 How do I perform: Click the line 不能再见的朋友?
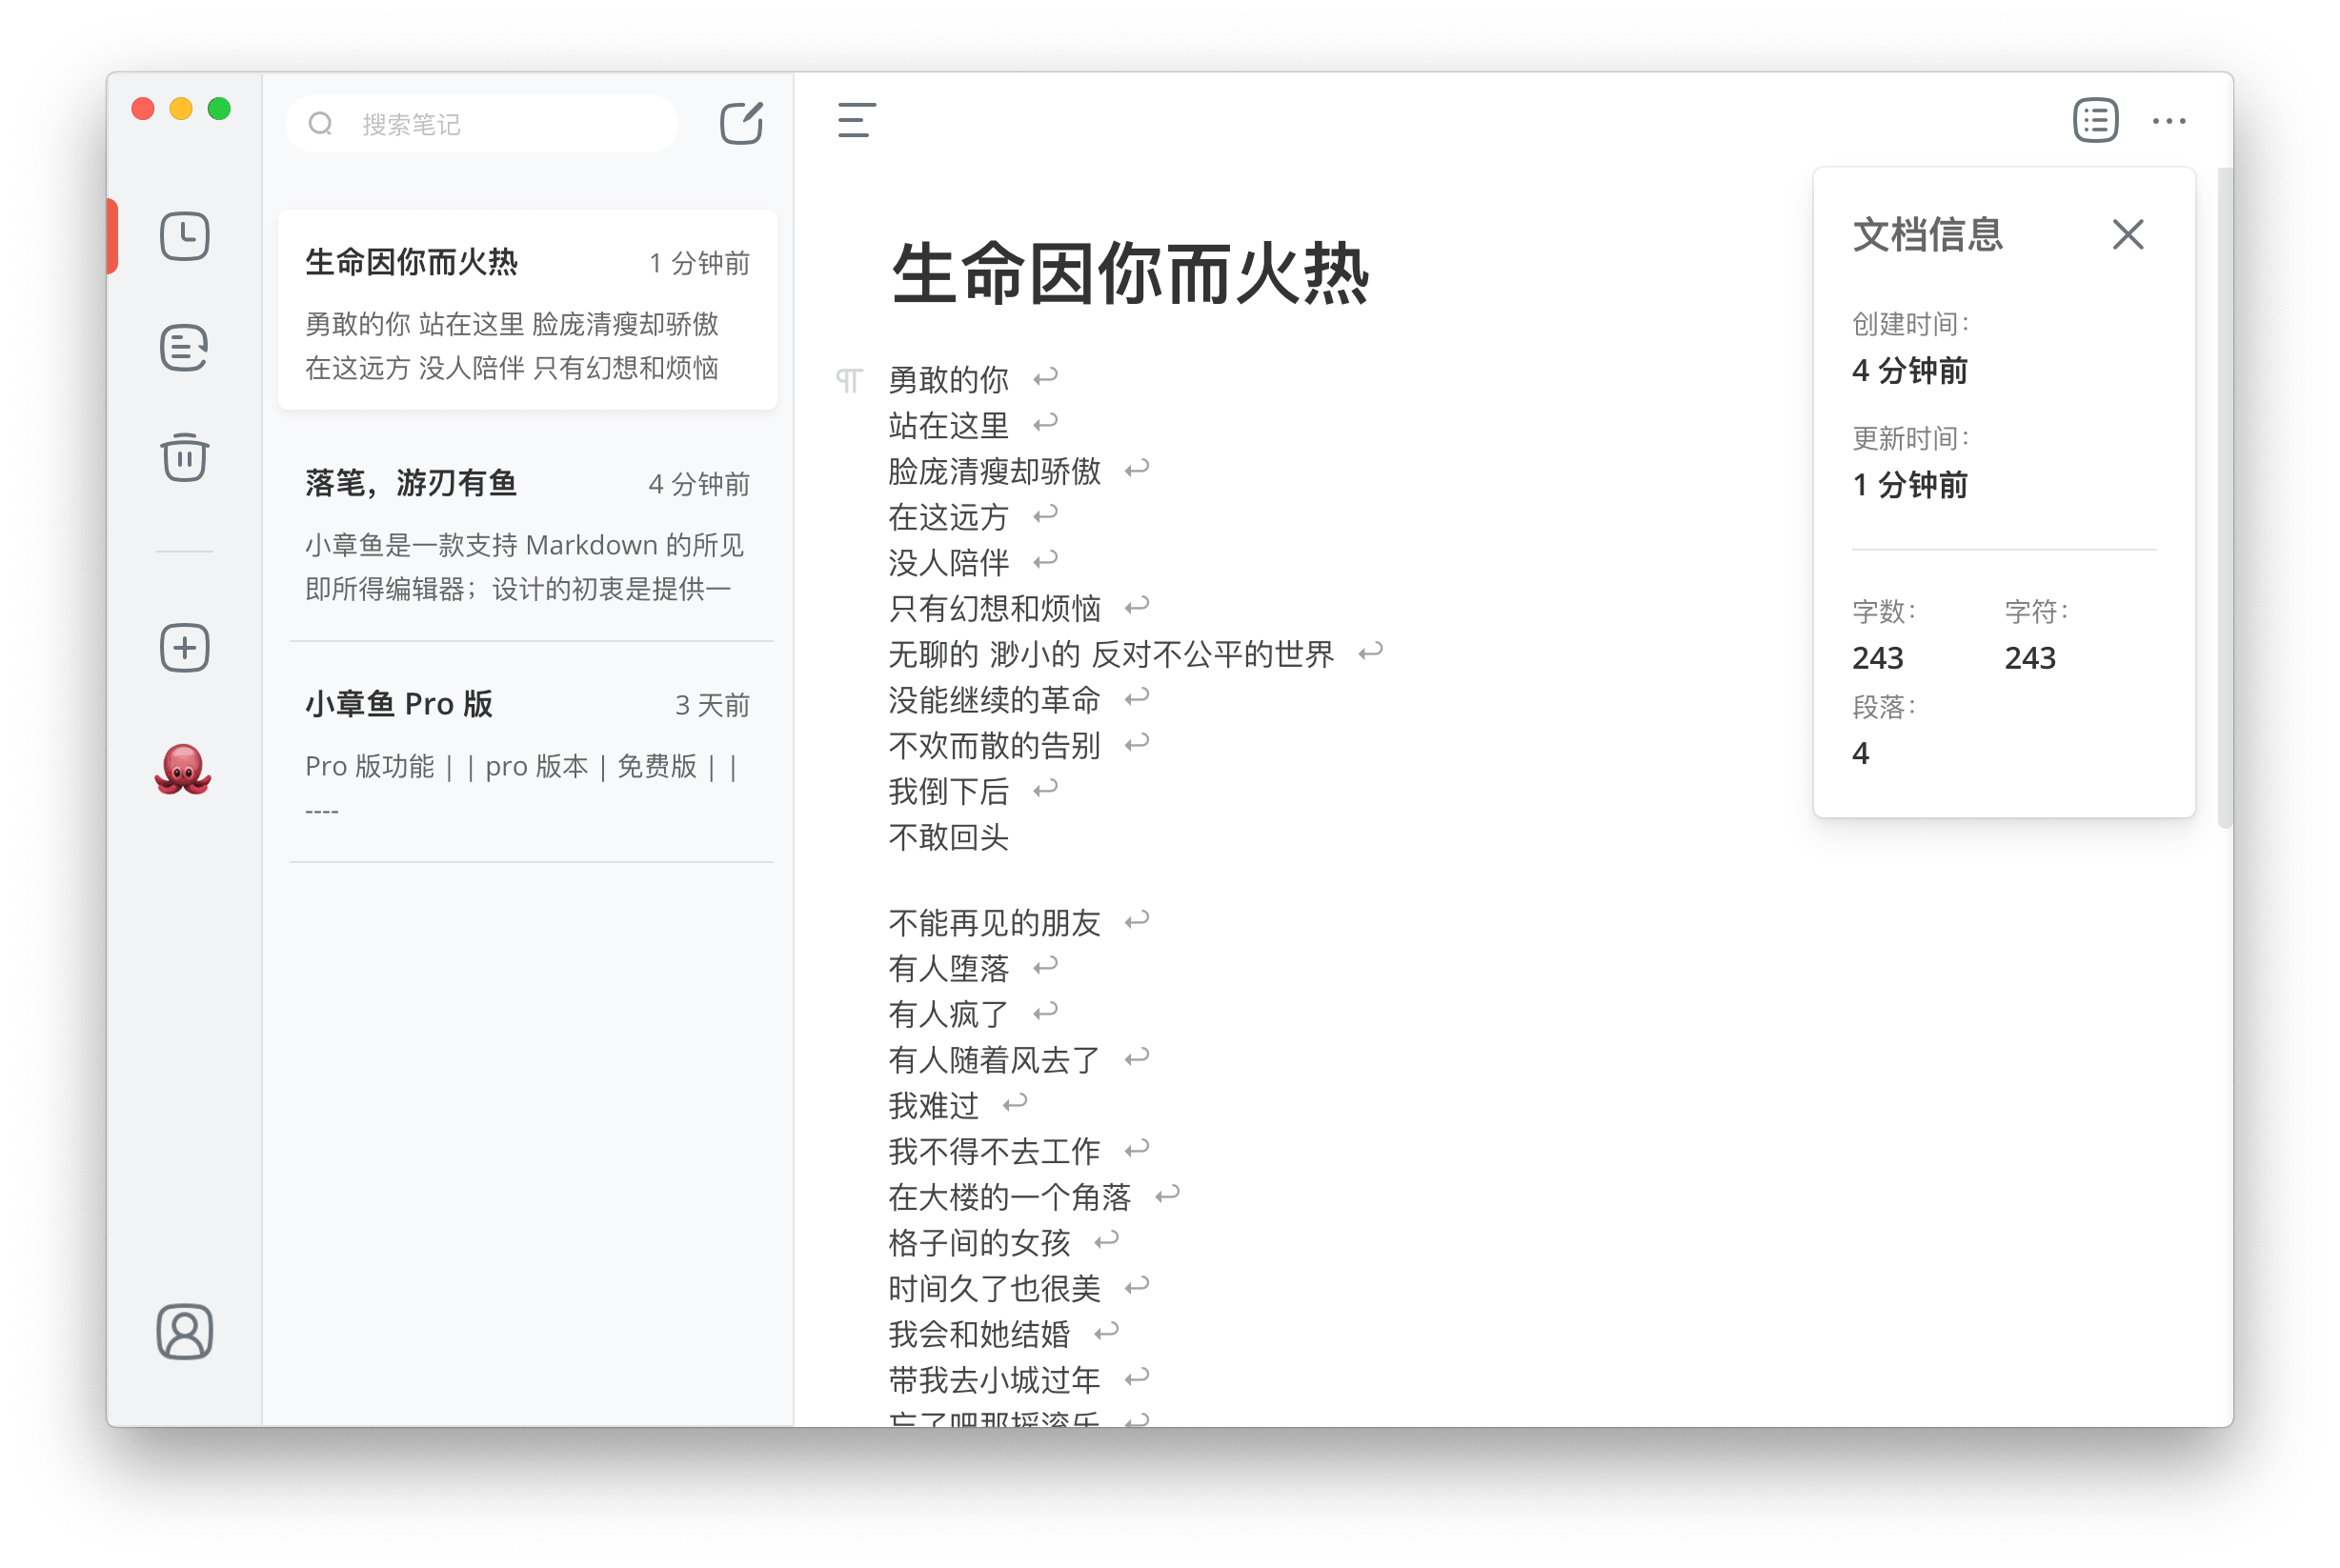[994, 922]
